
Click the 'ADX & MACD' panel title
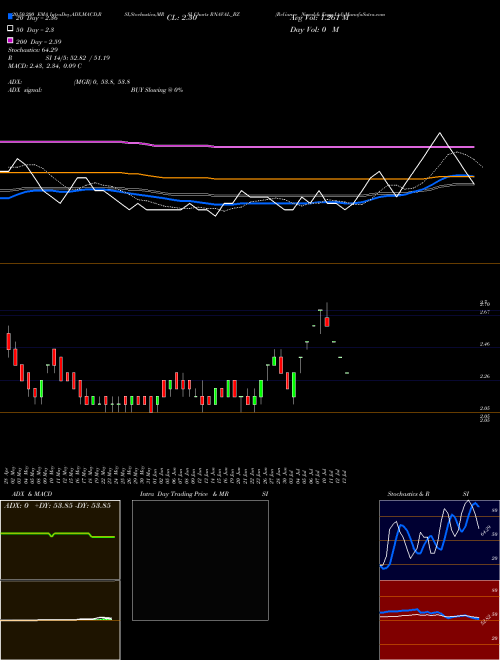32,494
